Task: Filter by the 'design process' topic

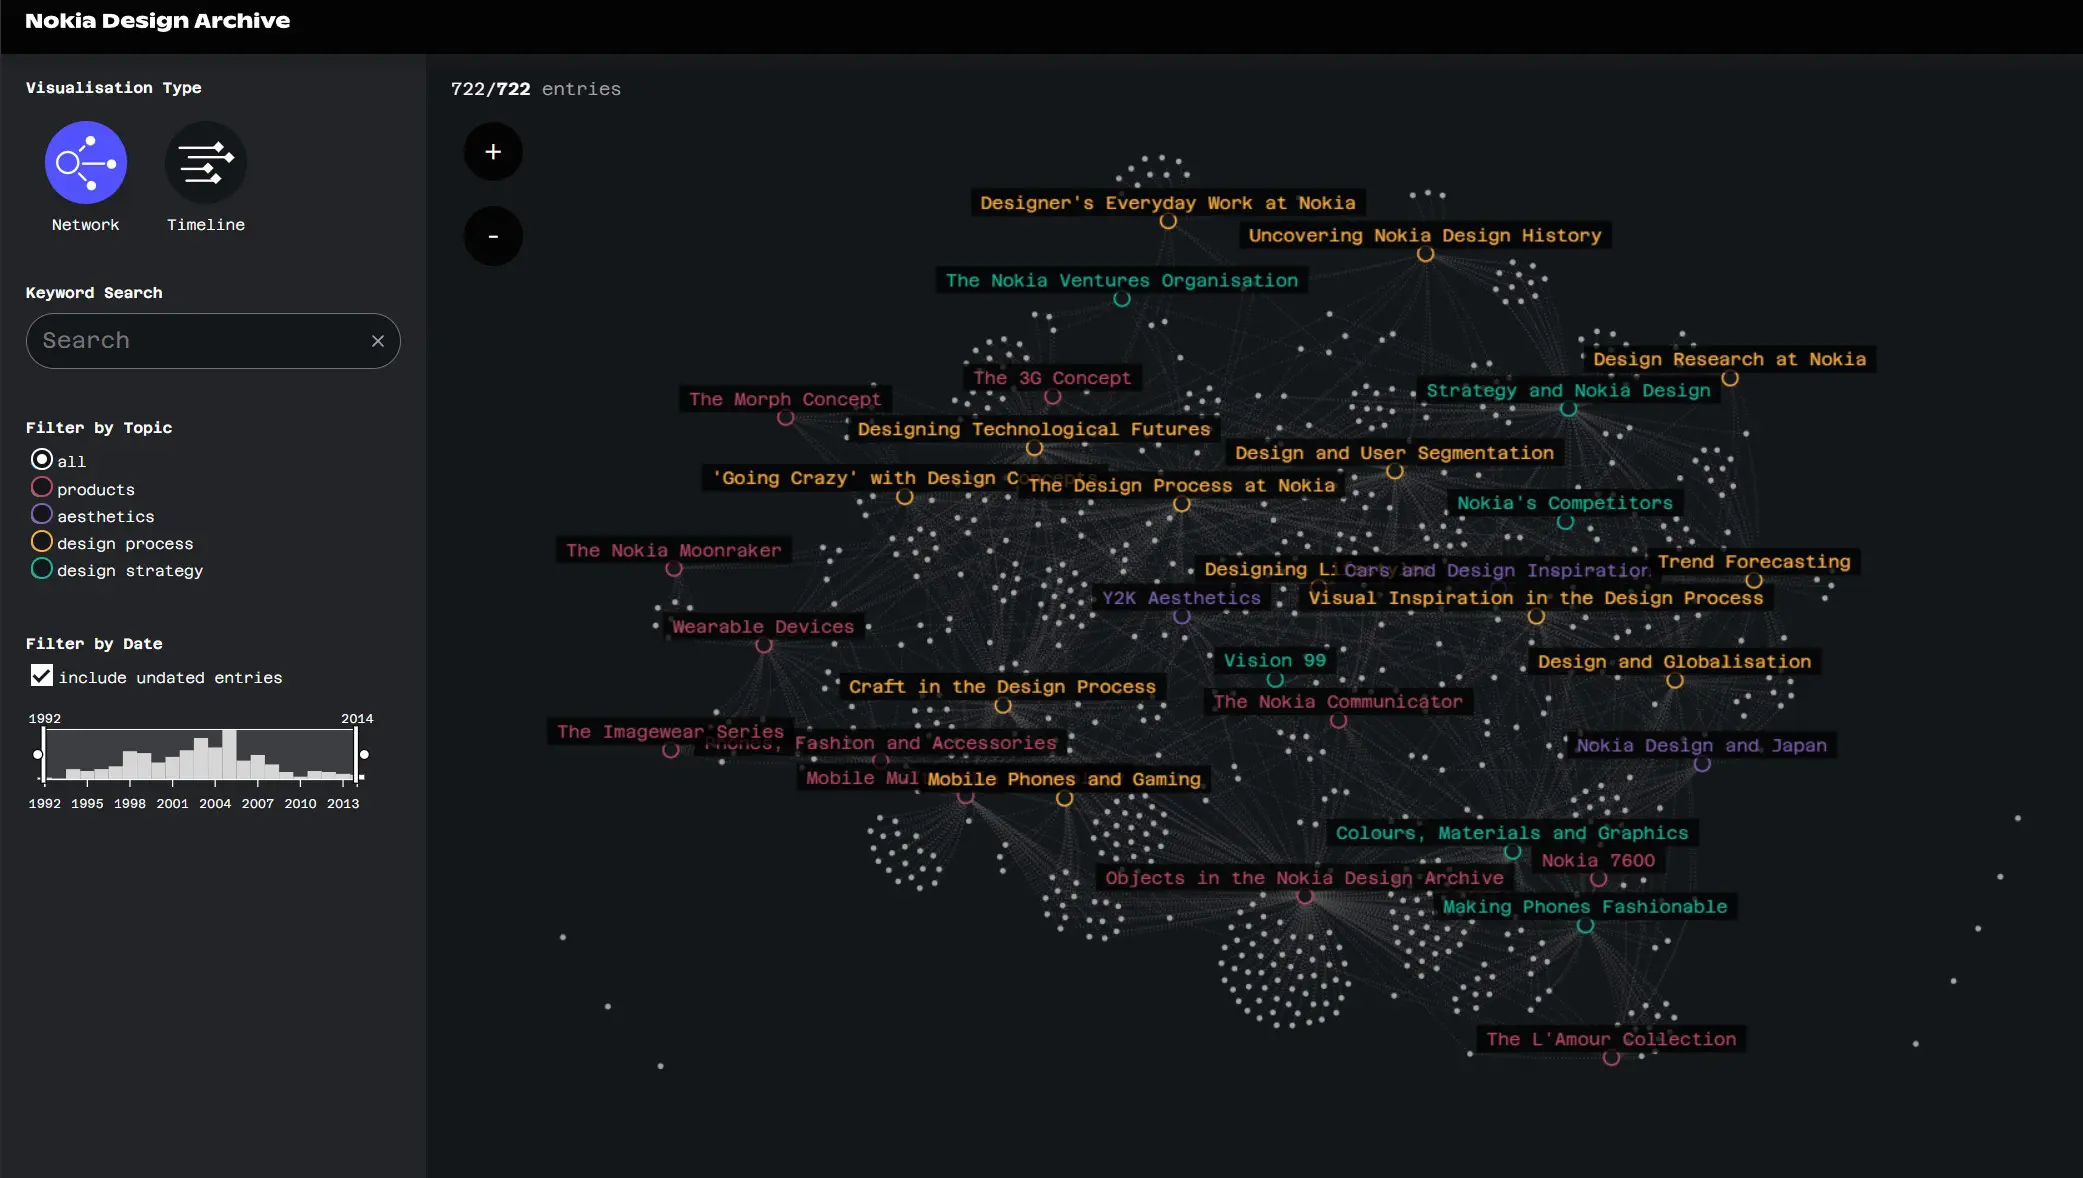Action: click(42, 541)
